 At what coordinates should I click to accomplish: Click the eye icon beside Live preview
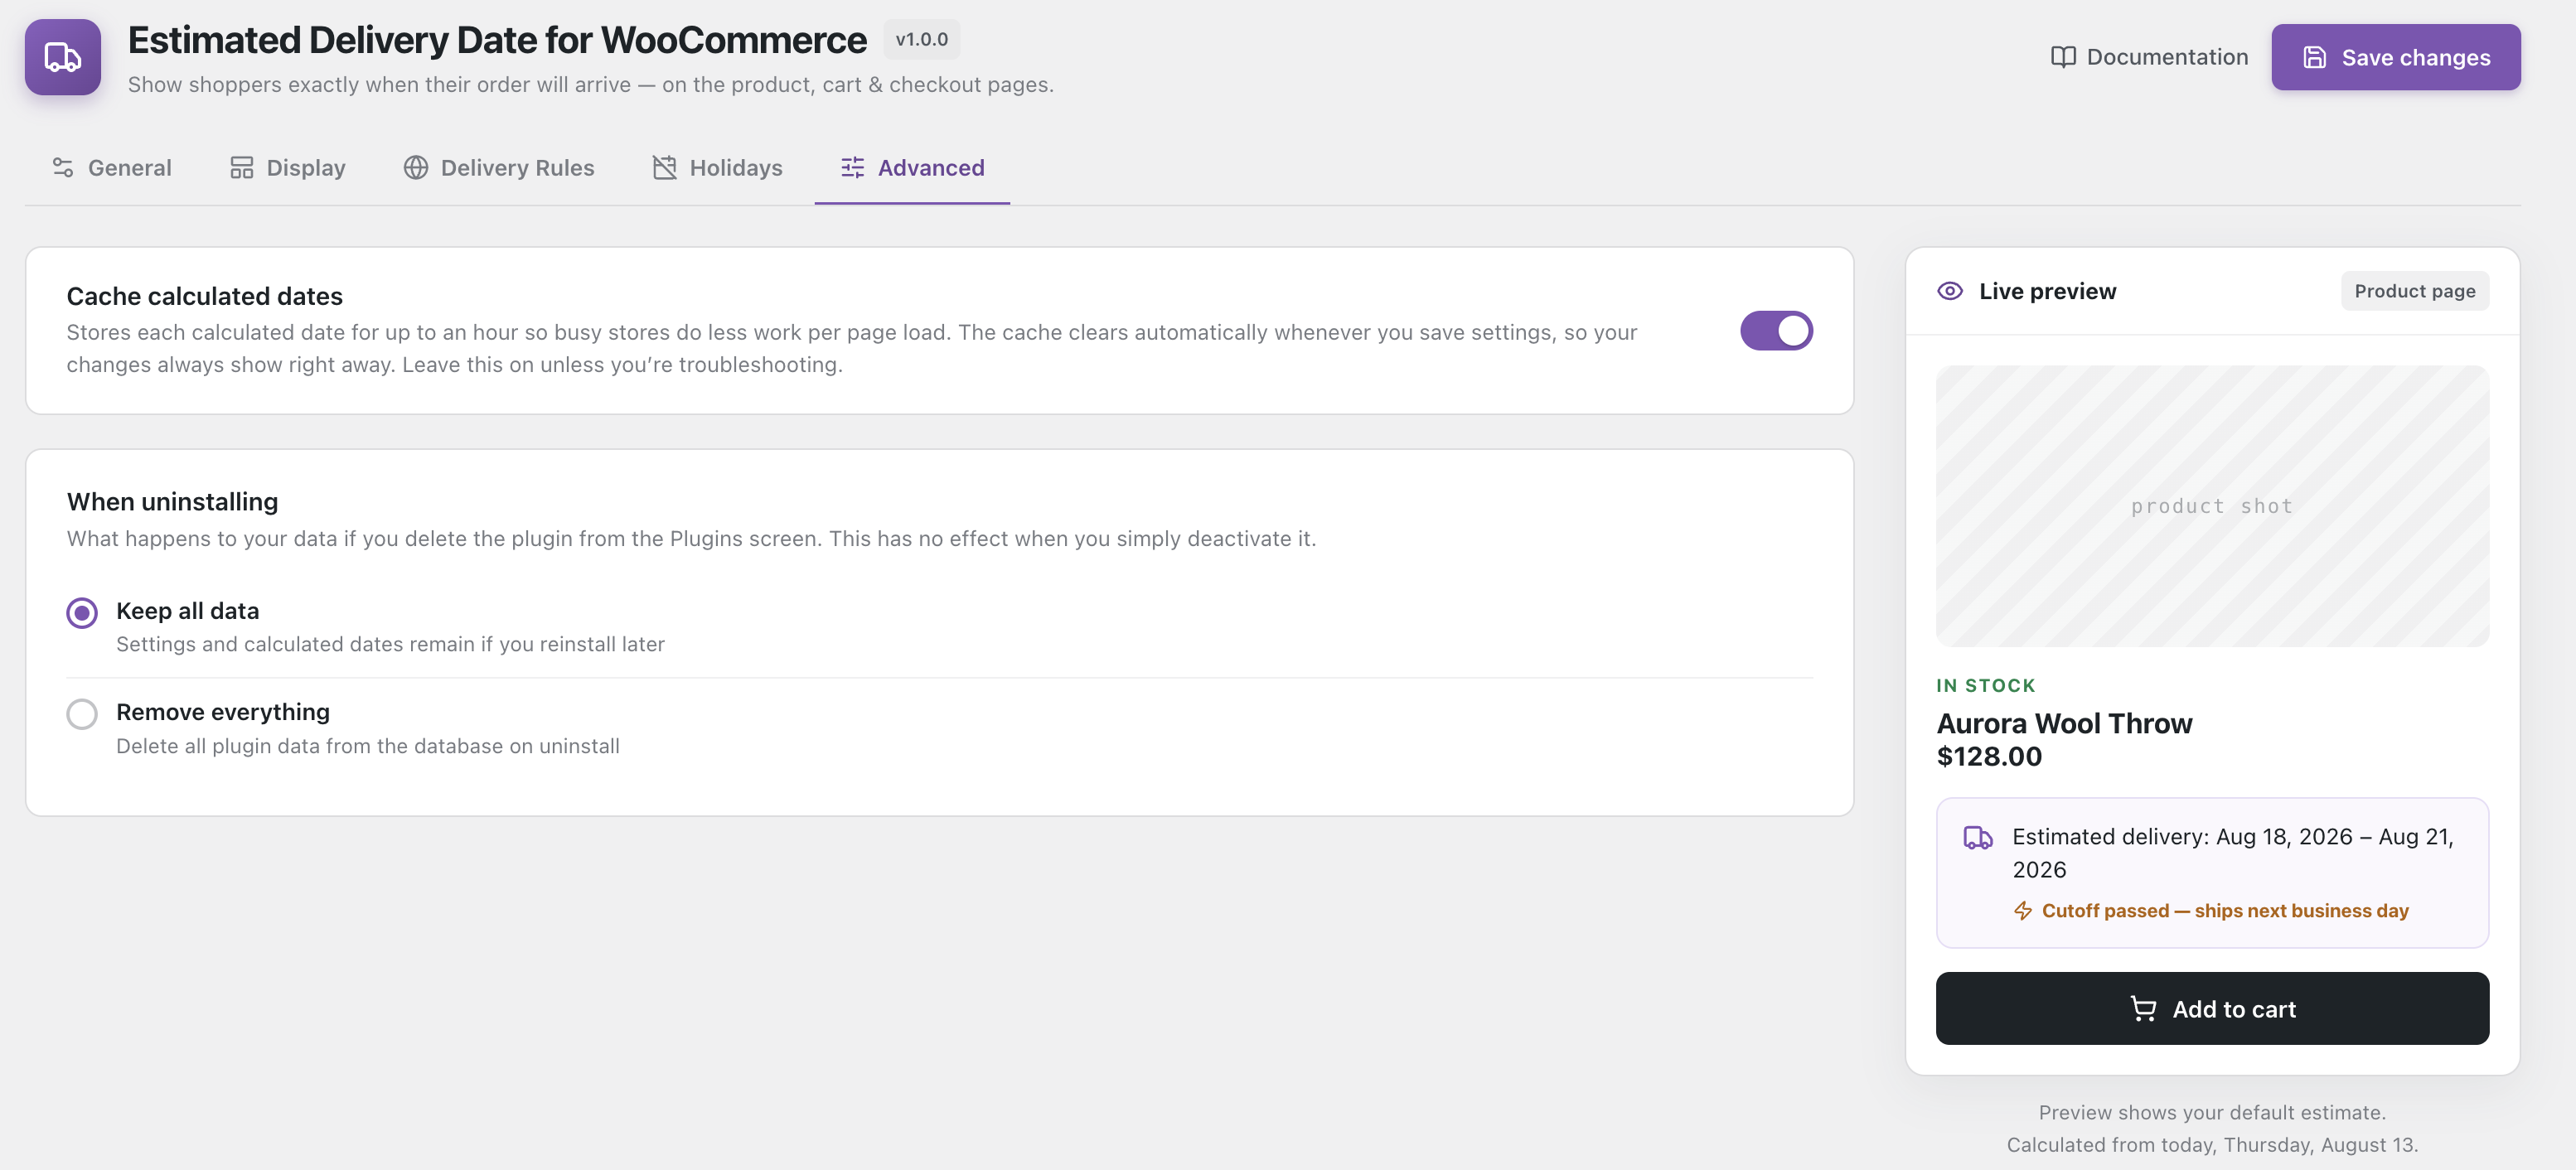(1950, 291)
